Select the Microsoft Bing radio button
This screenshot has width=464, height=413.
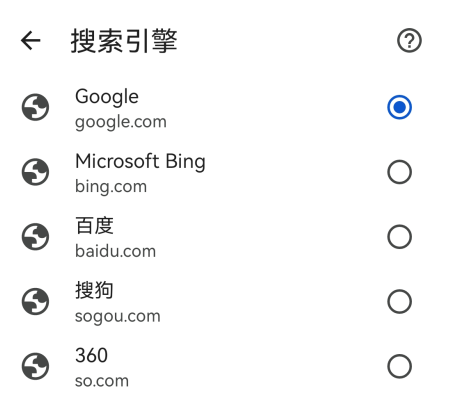pyautogui.click(x=399, y=172)
